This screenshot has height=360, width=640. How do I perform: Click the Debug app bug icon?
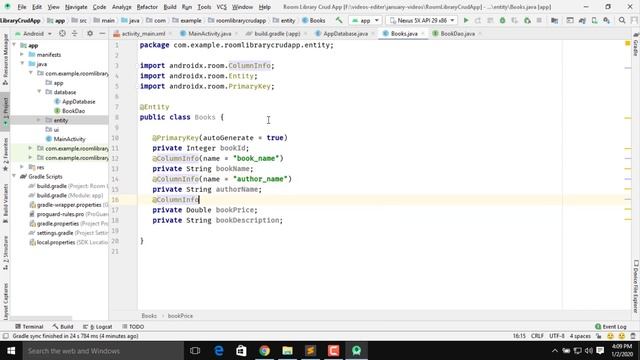pos(502,20)
